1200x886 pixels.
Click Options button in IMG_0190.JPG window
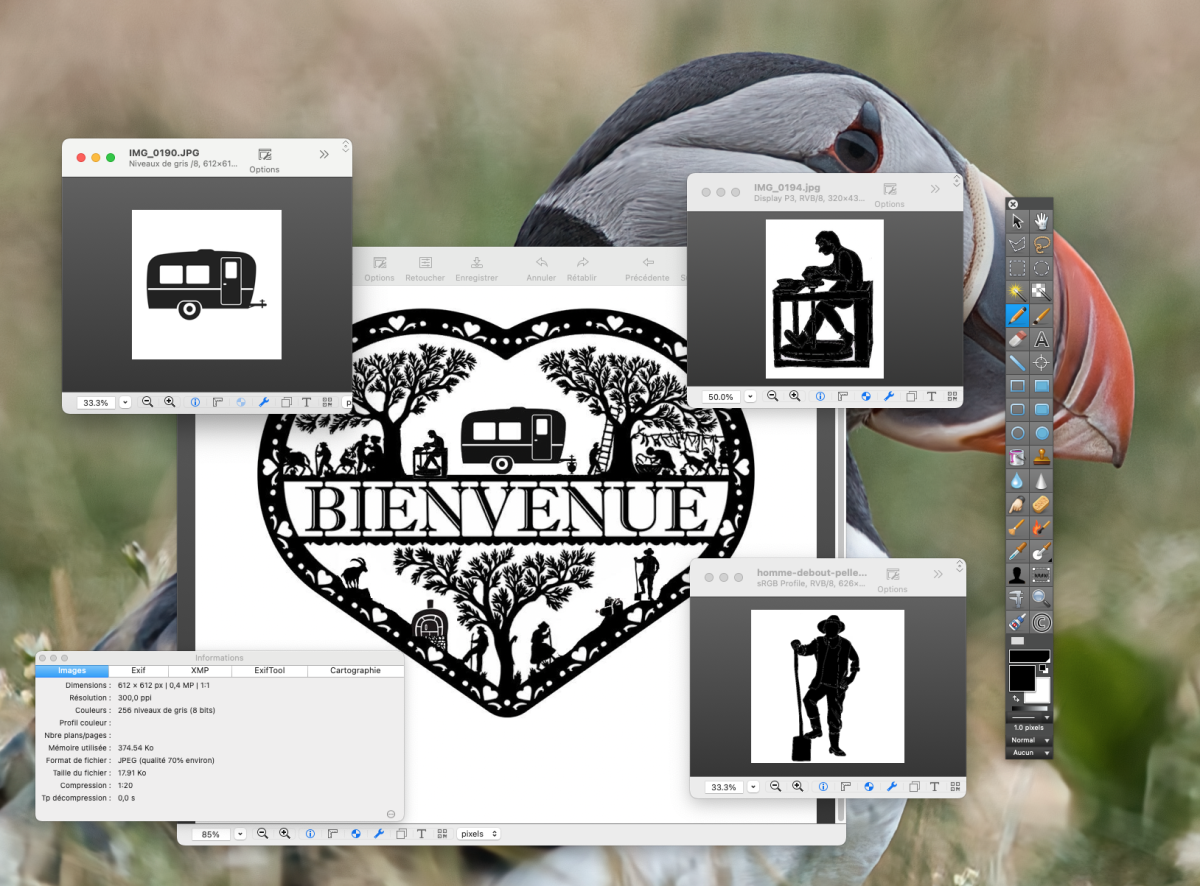point(264,160)
